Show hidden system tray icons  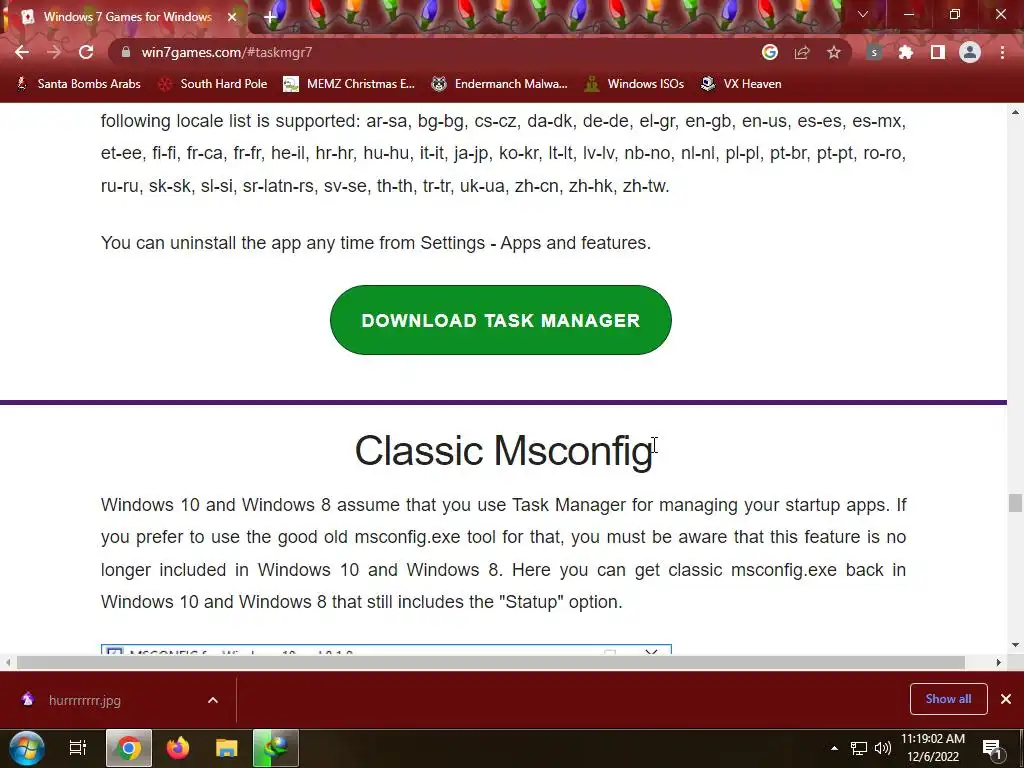pyautogui.click(x=834, y=748)
